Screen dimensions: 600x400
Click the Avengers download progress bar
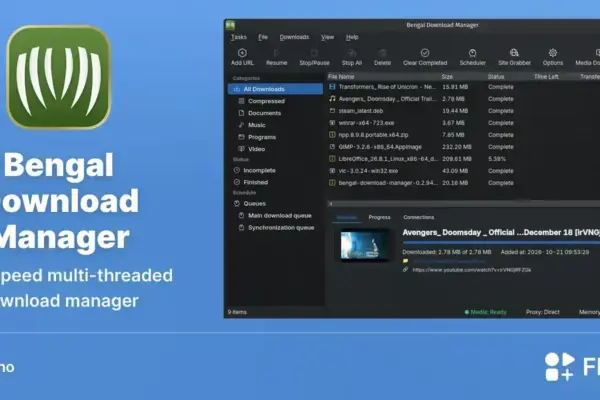tap(501, 242)
